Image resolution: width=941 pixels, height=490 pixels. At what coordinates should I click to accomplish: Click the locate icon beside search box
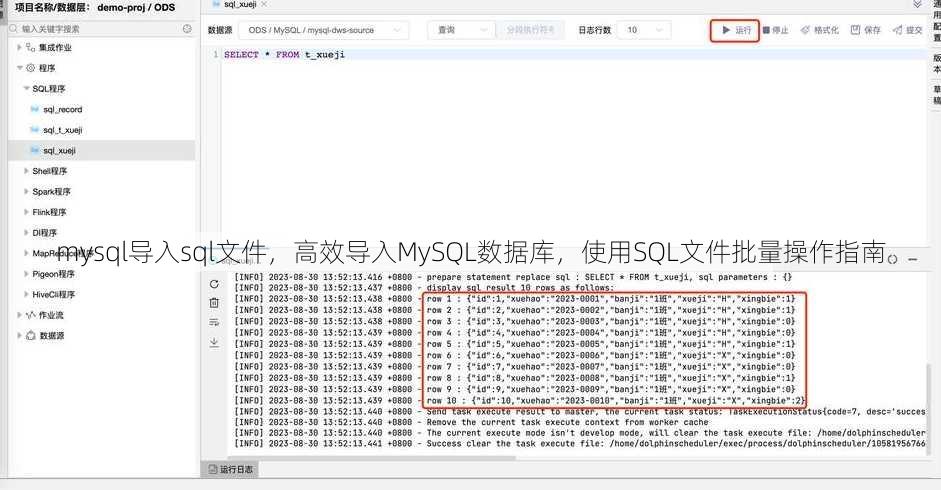pyautogui.click(x=187, y=29)
